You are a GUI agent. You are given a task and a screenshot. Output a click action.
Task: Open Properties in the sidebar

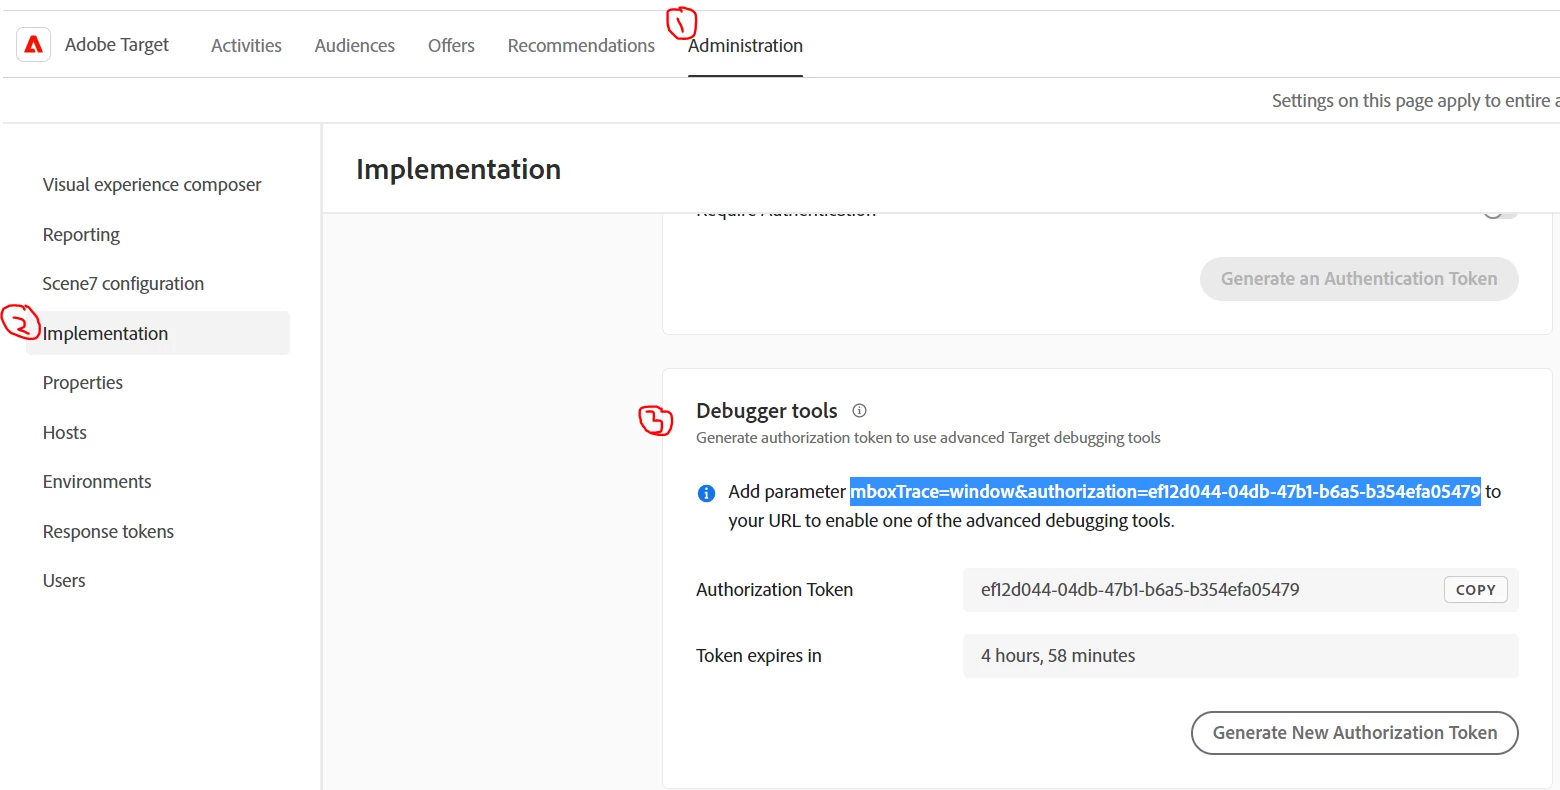(83, 383)
